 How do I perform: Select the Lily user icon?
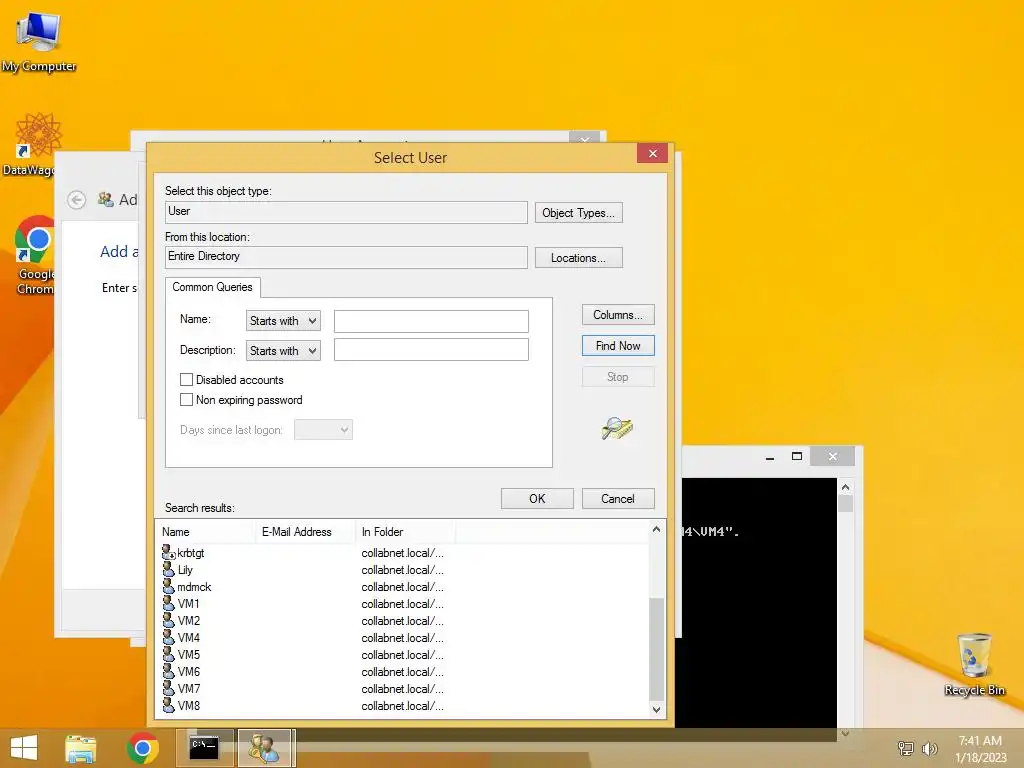pyautogui.click(x=168, y=569)
